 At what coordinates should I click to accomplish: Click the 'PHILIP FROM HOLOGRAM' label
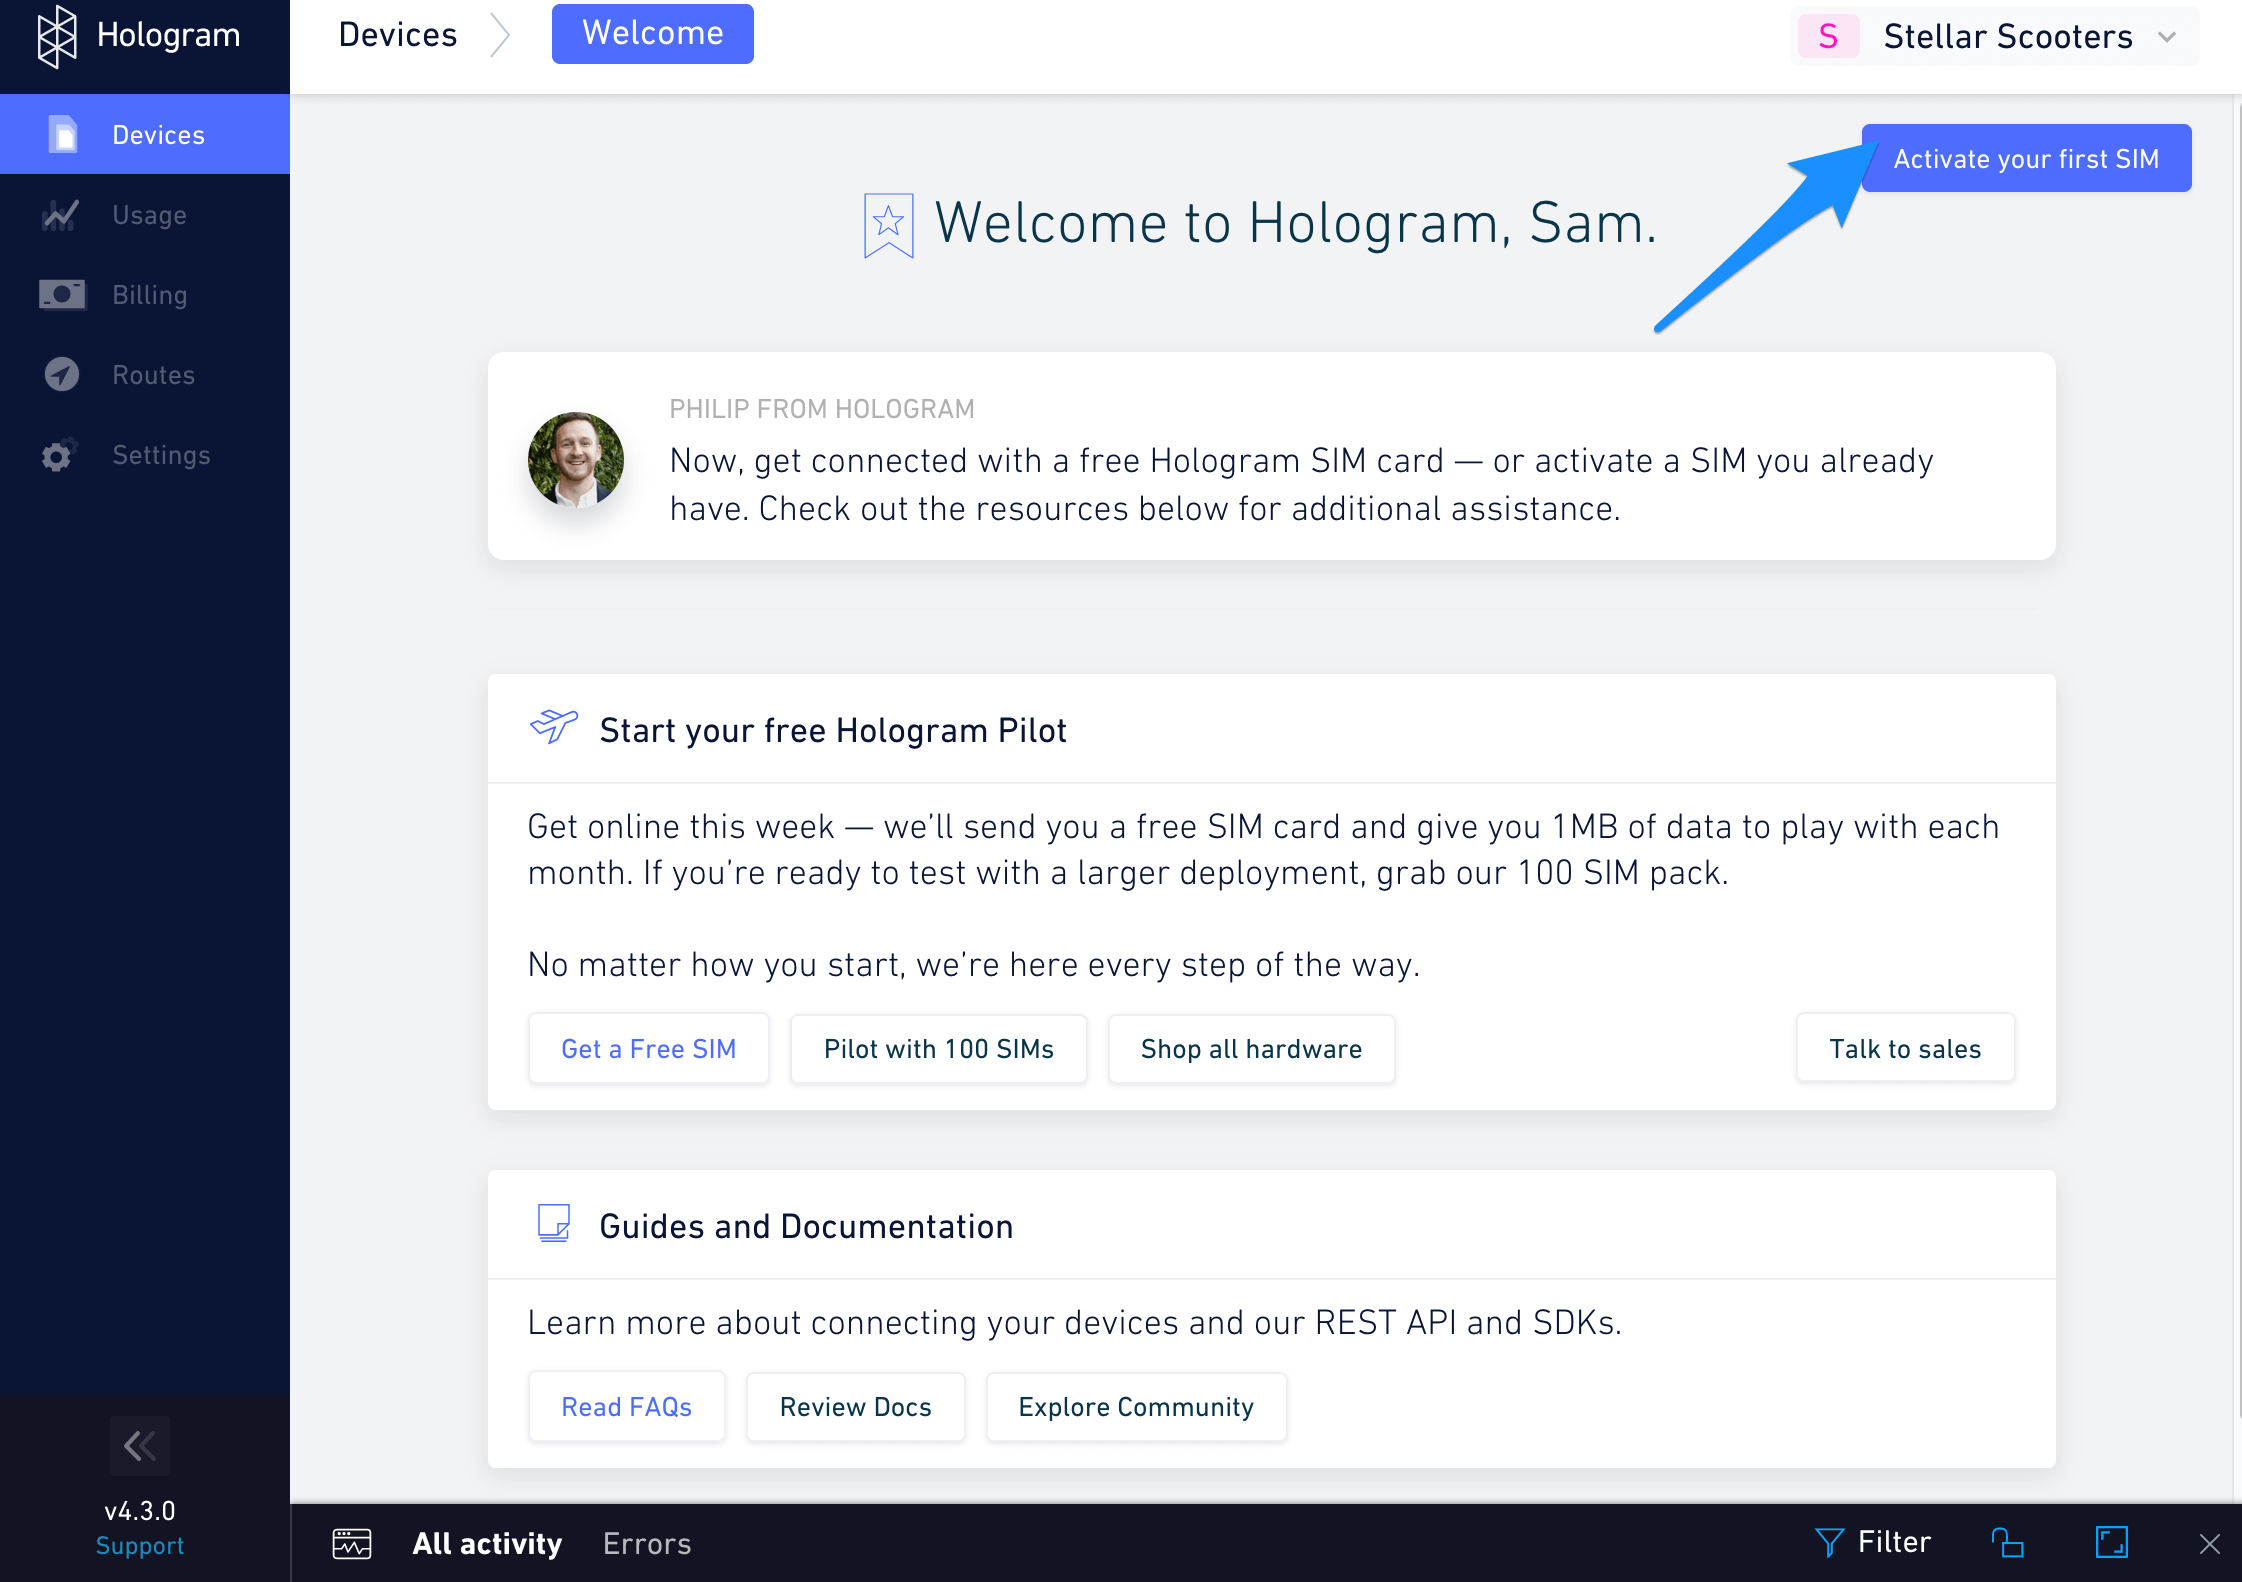pos(822,408)
